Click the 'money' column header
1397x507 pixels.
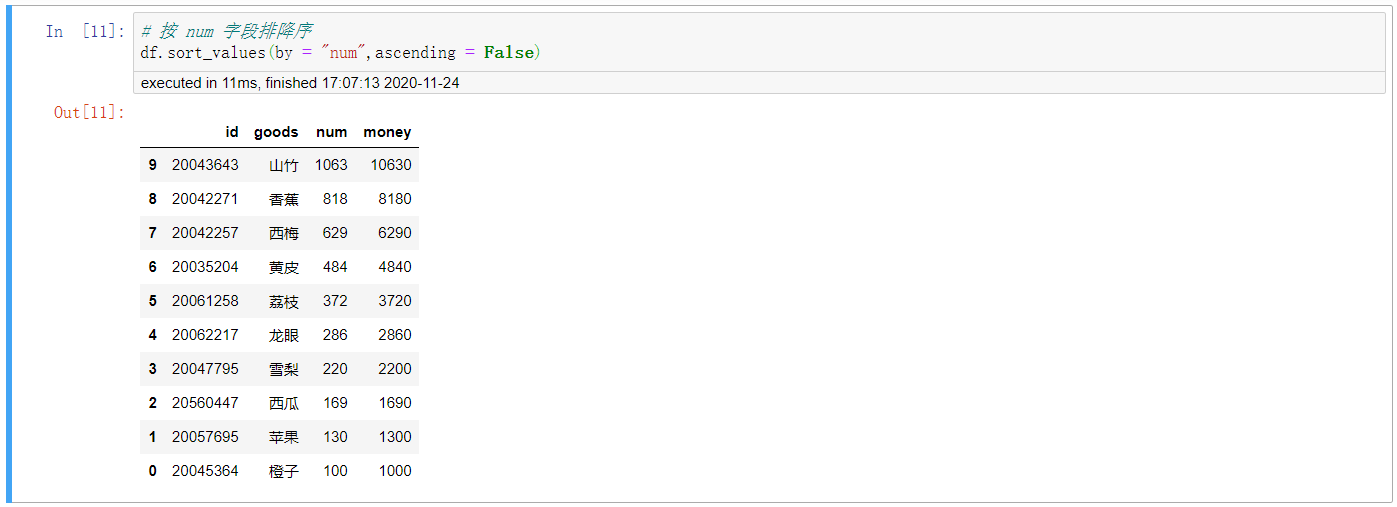tap(387, 132)
